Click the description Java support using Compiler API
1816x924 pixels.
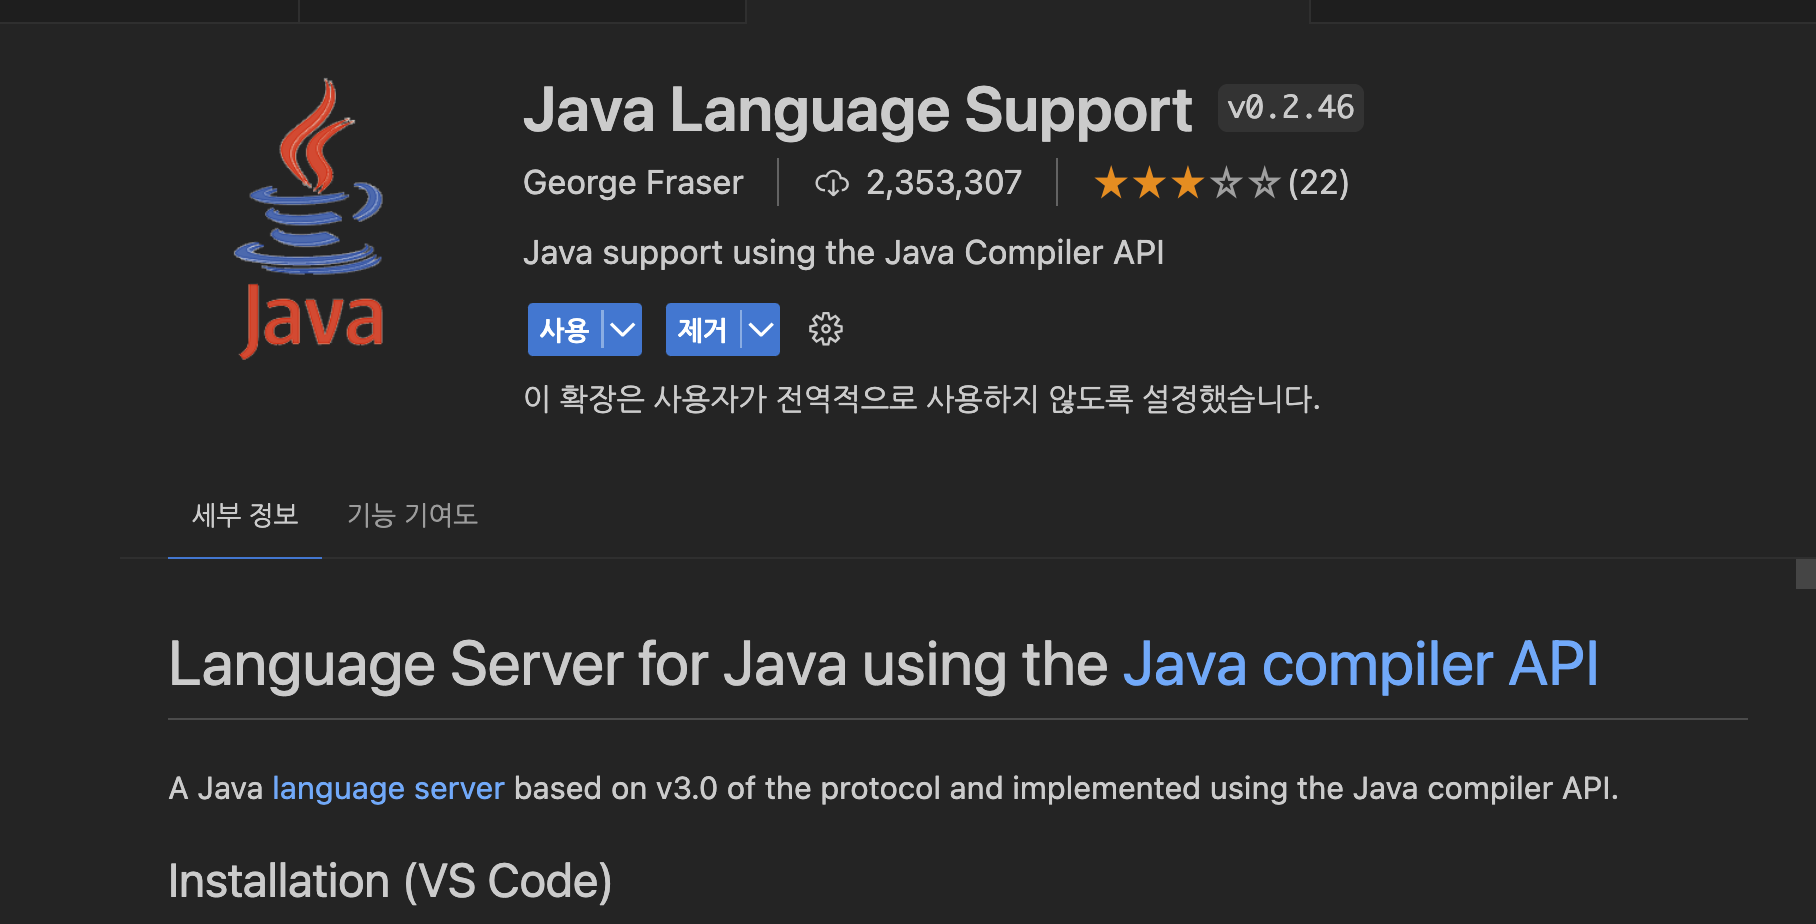click(x=843, y=253)
